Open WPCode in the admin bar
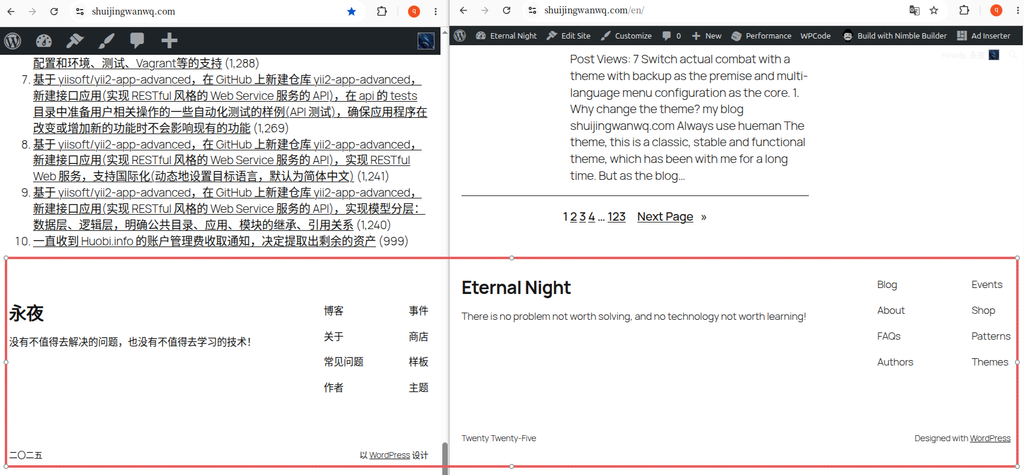This screenshot has height=475, width=1024. (x=816, y=36)
